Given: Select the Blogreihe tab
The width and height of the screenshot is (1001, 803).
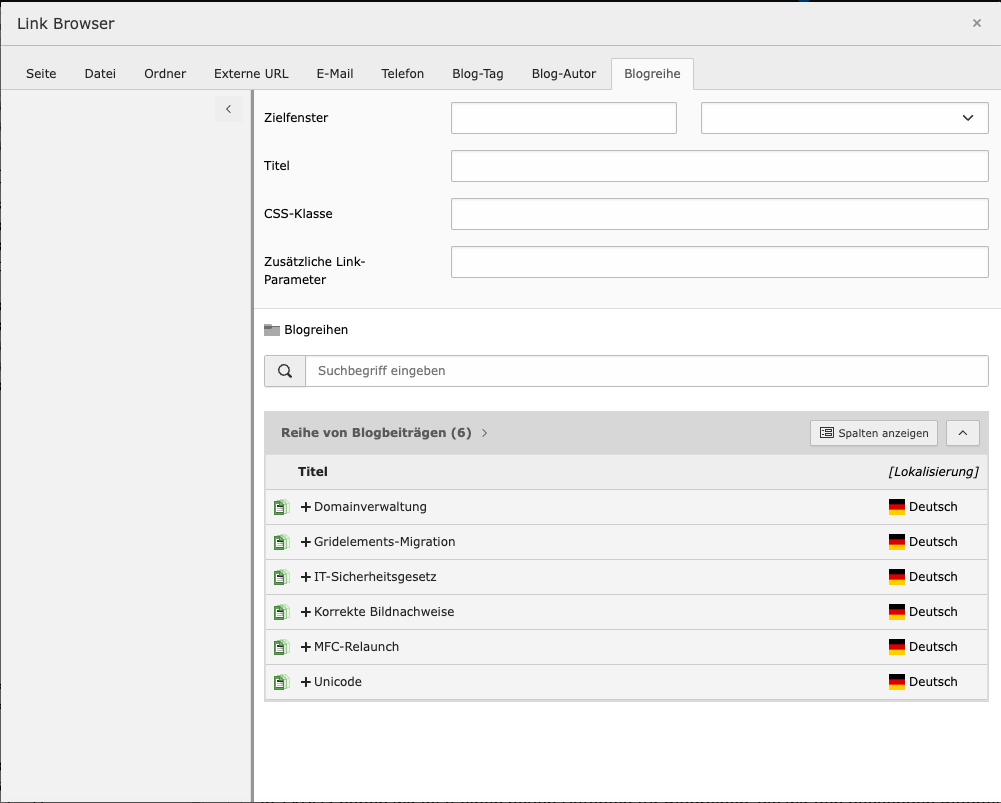Looking at the screenshot, I should pos(652,74).
